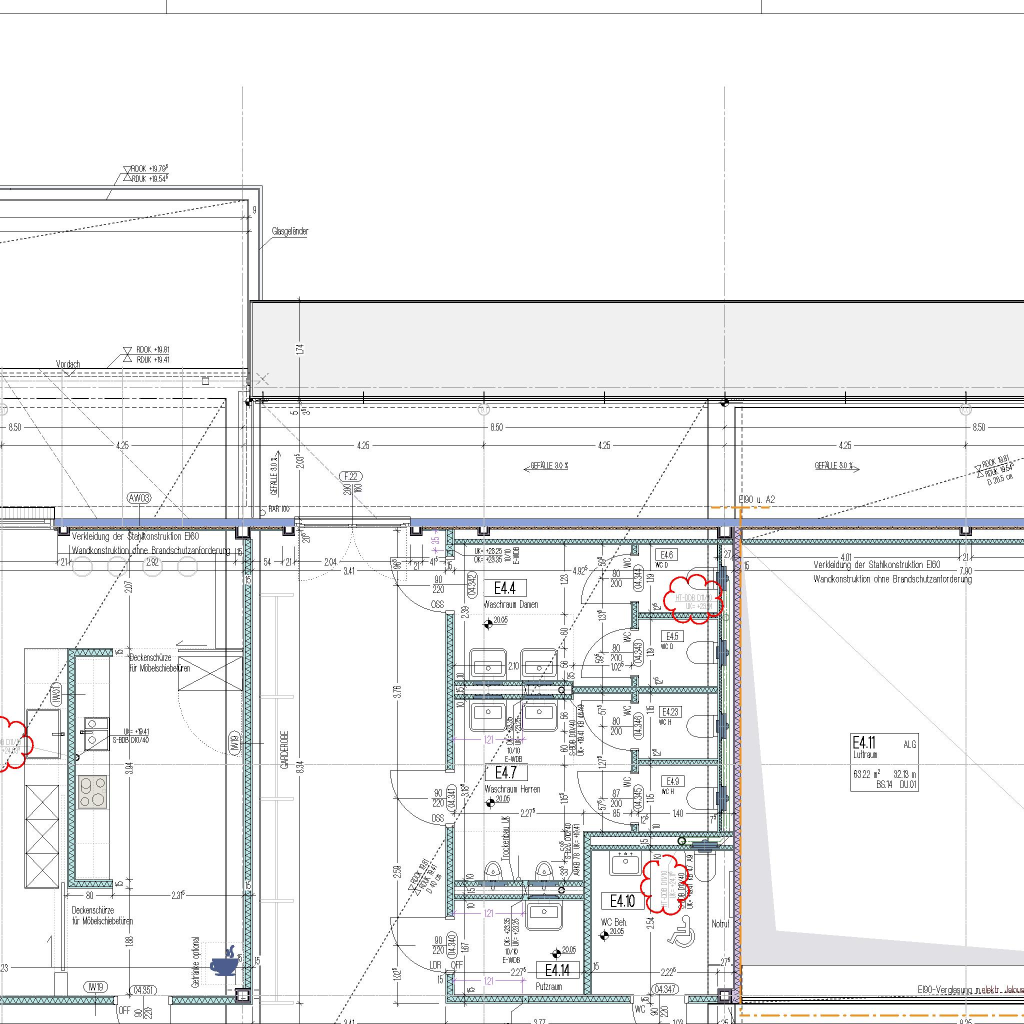Select the AW03 wall tag
This screenshot has height=1024, width=1024.
[x=139, y=498]
